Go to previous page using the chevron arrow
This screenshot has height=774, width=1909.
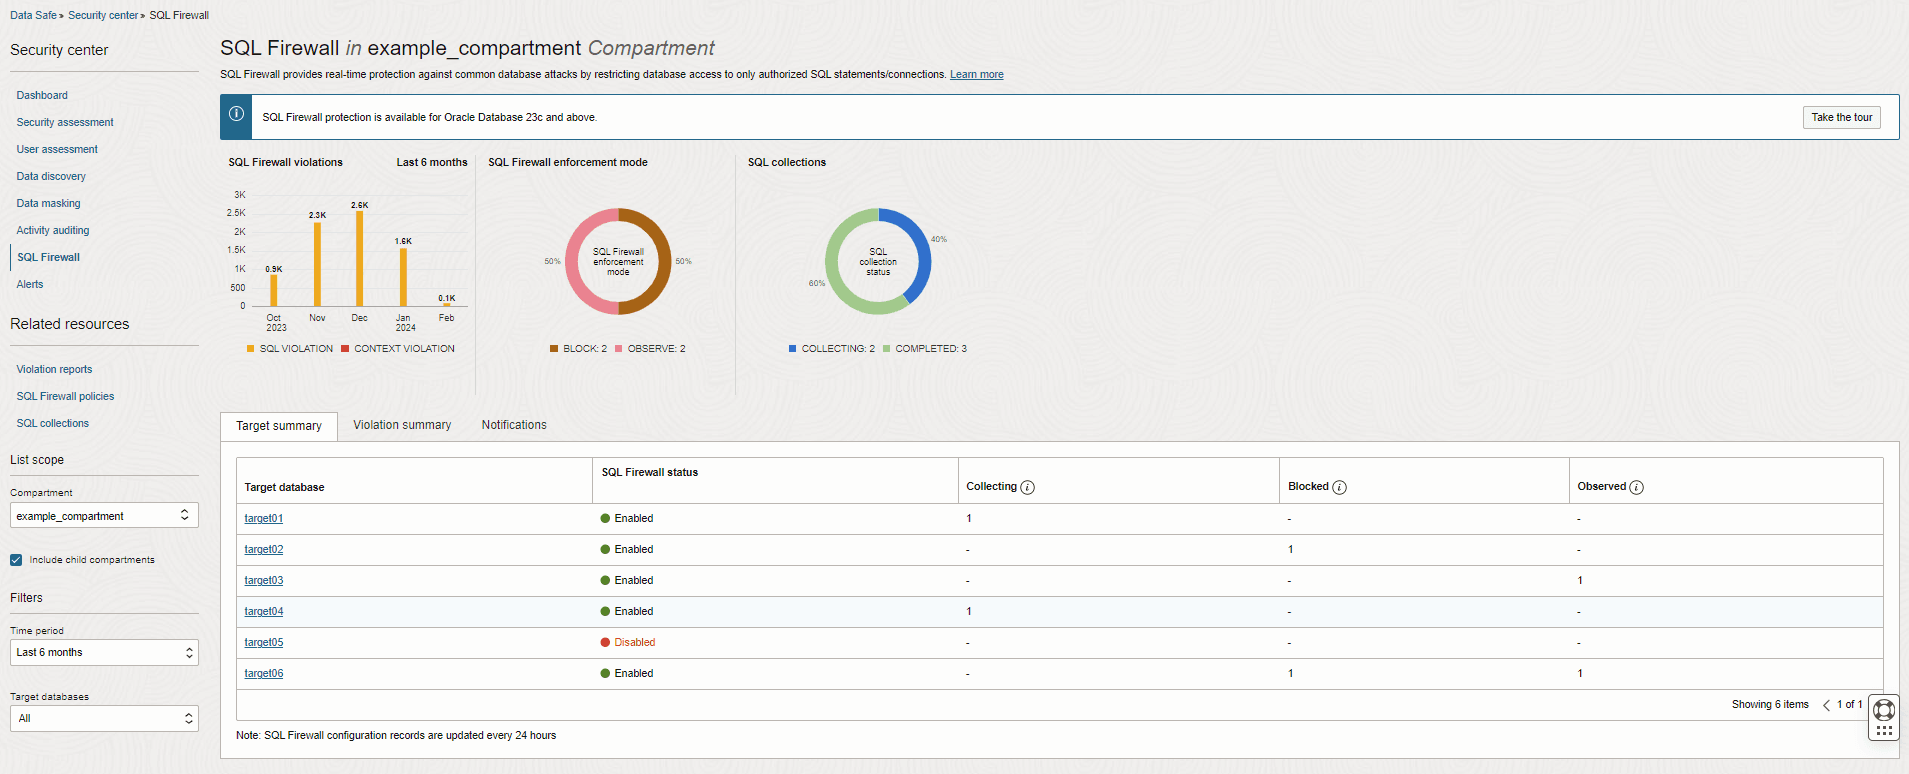pyautogui.click(x=1826, y=705)
